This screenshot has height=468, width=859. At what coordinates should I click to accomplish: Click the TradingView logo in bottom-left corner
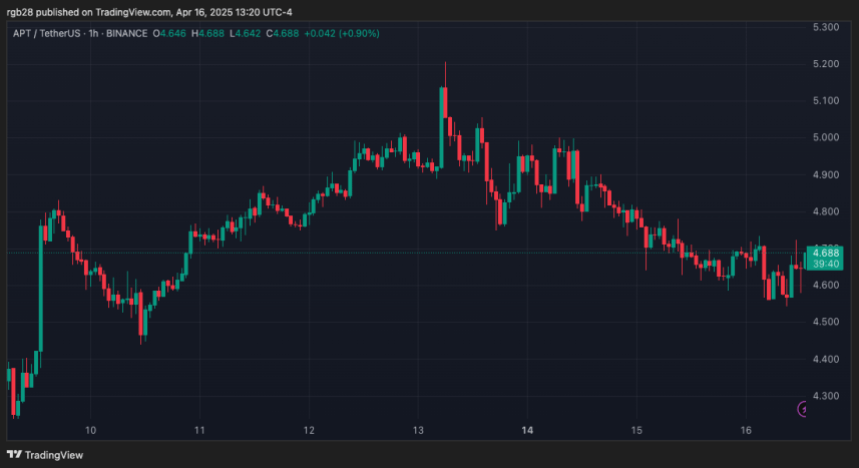click(48, 453)
